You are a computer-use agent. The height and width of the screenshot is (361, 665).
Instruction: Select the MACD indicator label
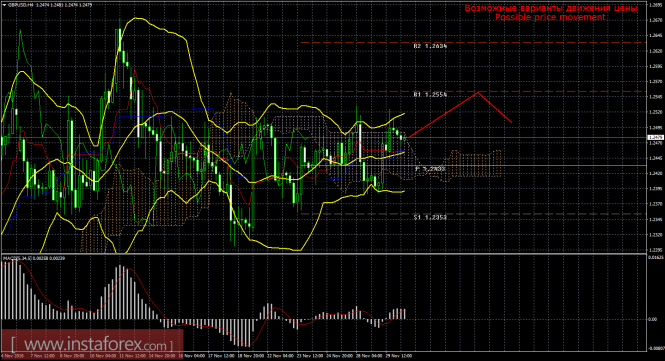click(x=34, y=258)
